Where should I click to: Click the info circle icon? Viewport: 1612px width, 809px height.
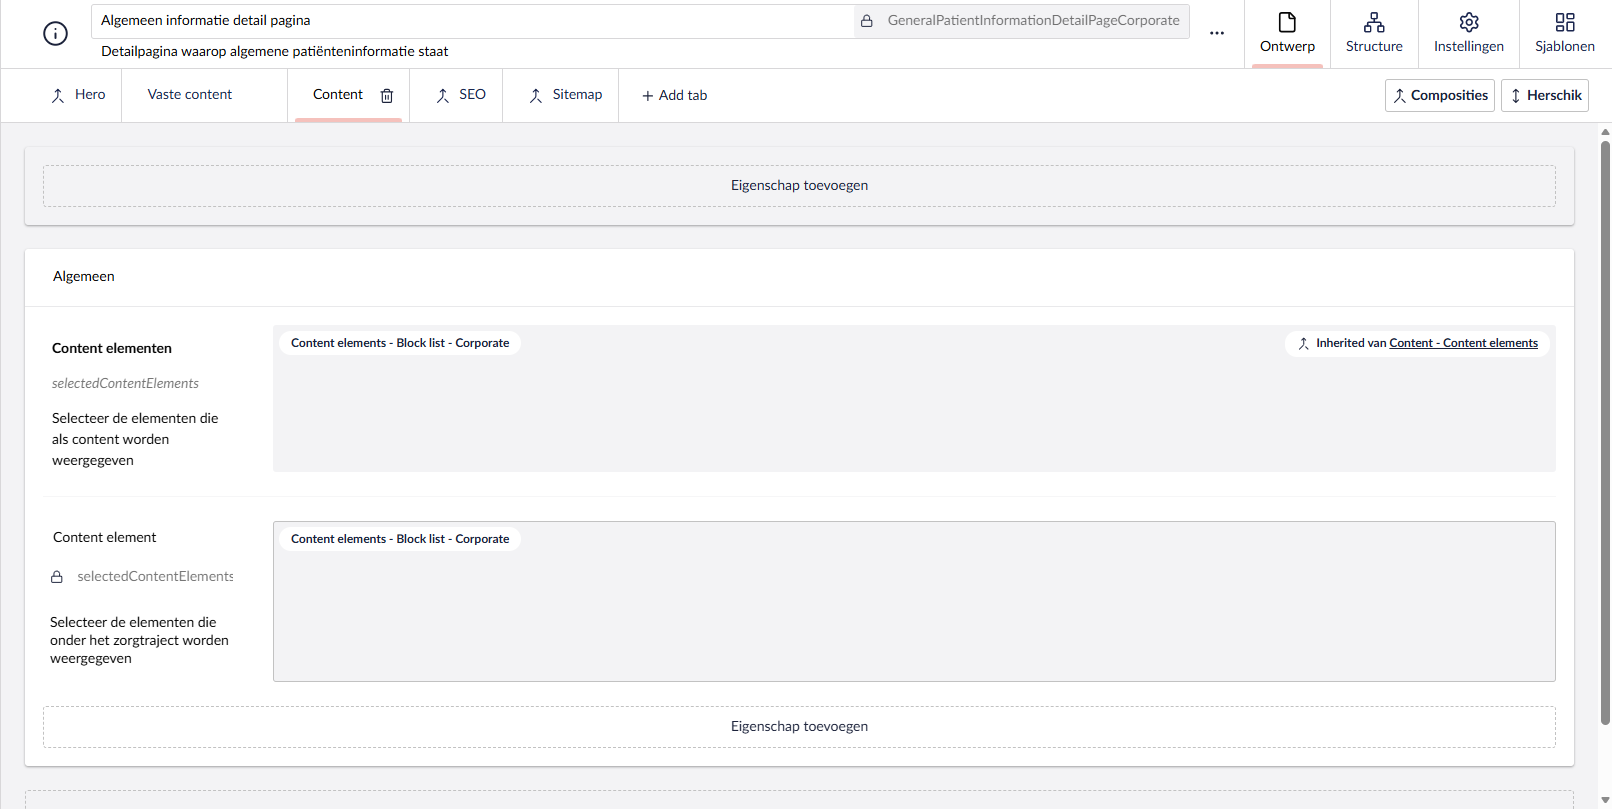click(x=55, y=33)
